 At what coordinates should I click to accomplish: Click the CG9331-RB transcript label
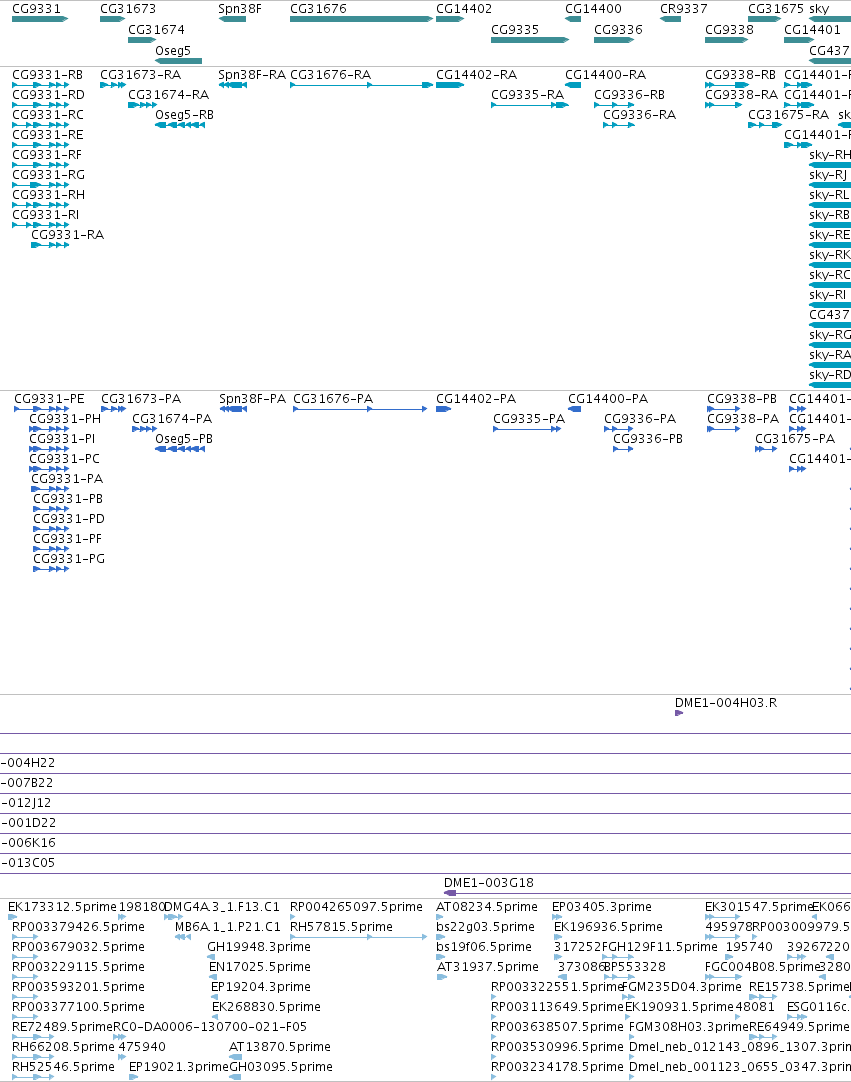pyautogui.click(x=48, y=75)
